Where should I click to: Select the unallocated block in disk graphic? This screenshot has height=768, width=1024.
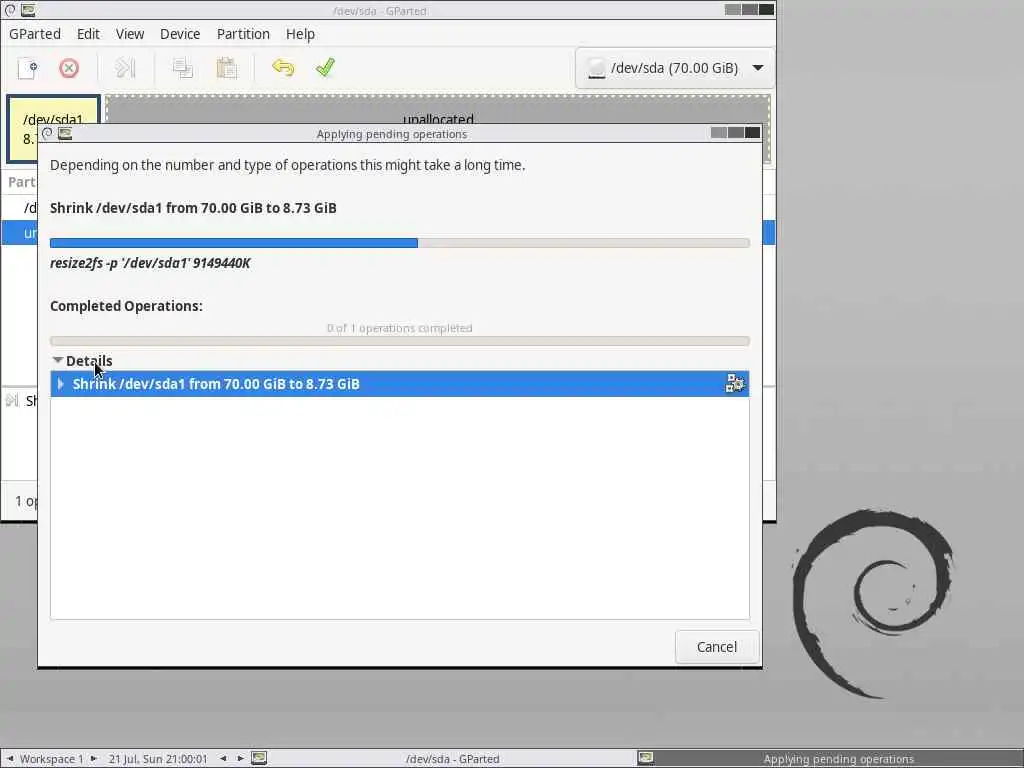(x=438, y=109)
